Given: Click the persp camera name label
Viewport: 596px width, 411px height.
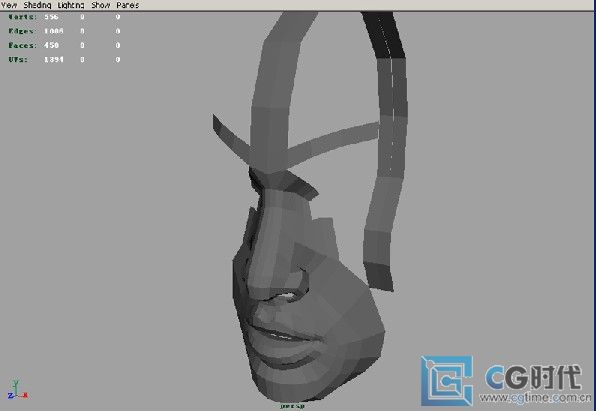Looking at the screenshot, I should (x=292, y=406).
